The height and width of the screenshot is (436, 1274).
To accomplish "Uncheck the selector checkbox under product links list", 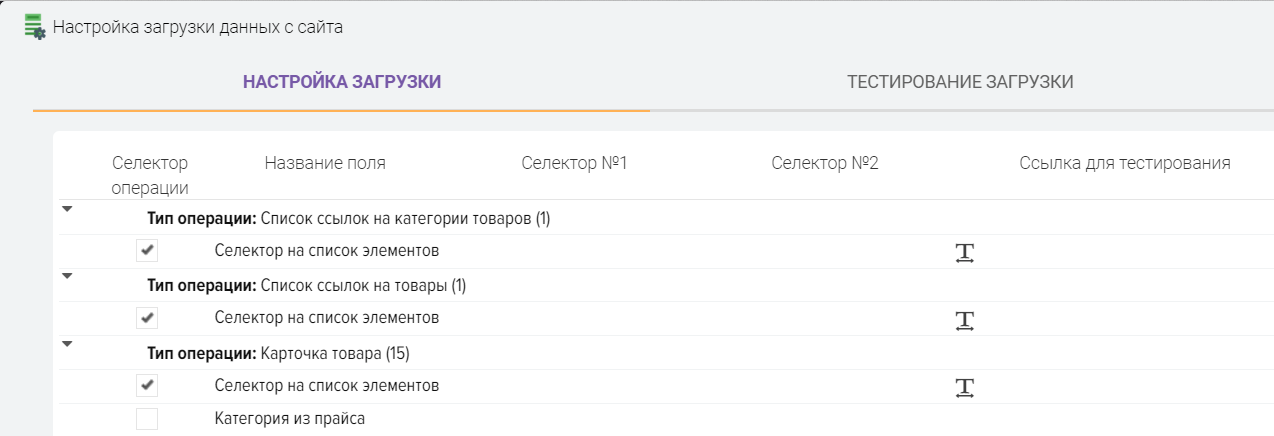I will 147,318.
